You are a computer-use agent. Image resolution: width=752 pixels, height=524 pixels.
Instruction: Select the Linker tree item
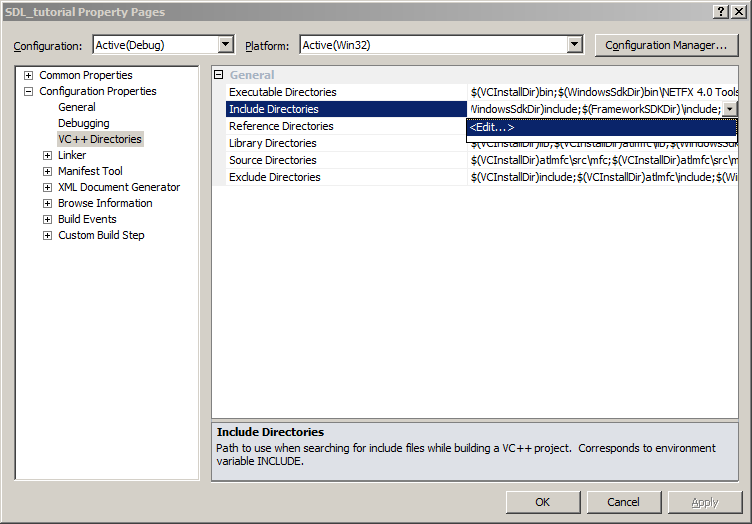[x=72, y=155]
